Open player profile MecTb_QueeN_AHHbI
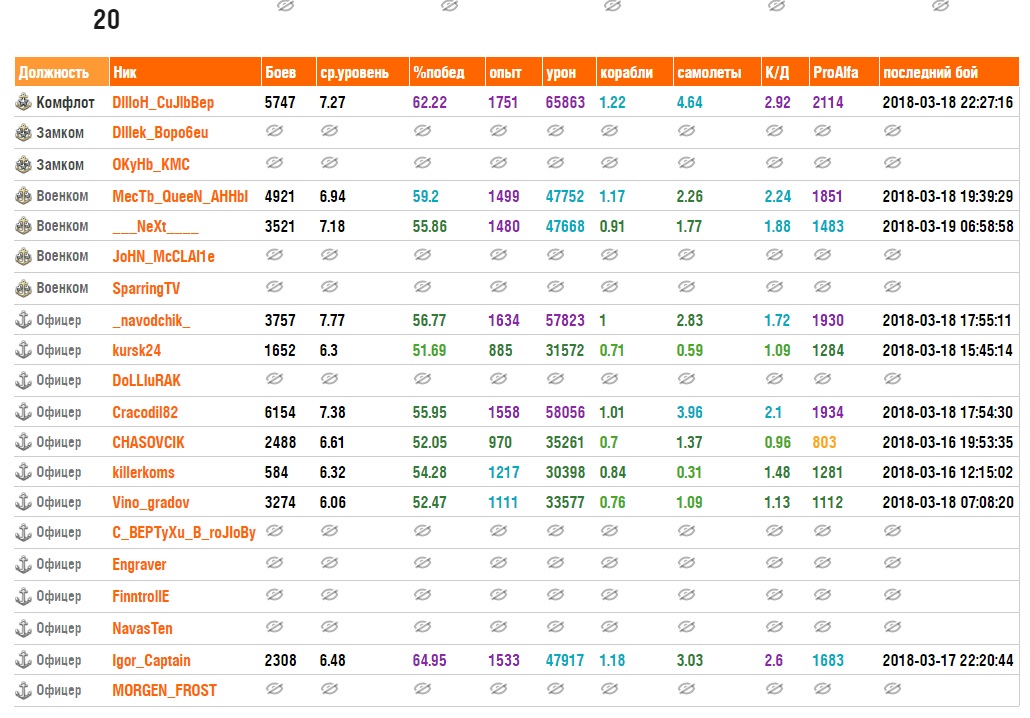Image resolution: width=1030 pixels, height=718 pixels. (x=180, y=196)
